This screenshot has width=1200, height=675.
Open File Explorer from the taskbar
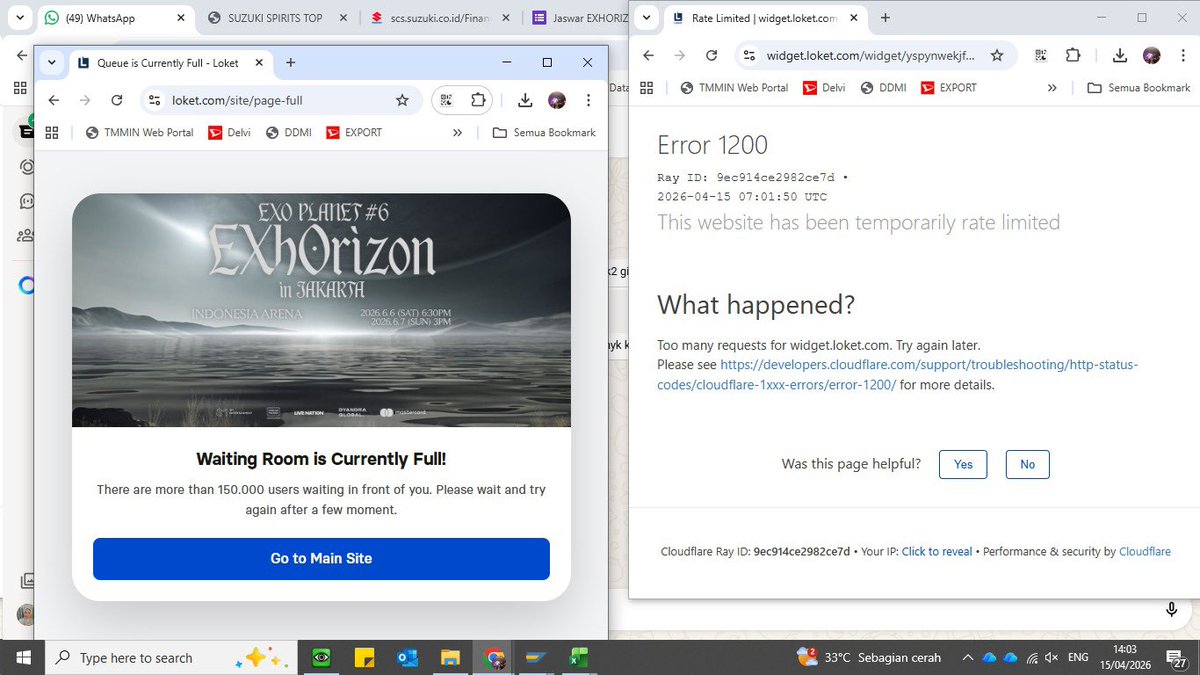pos(450,658)
